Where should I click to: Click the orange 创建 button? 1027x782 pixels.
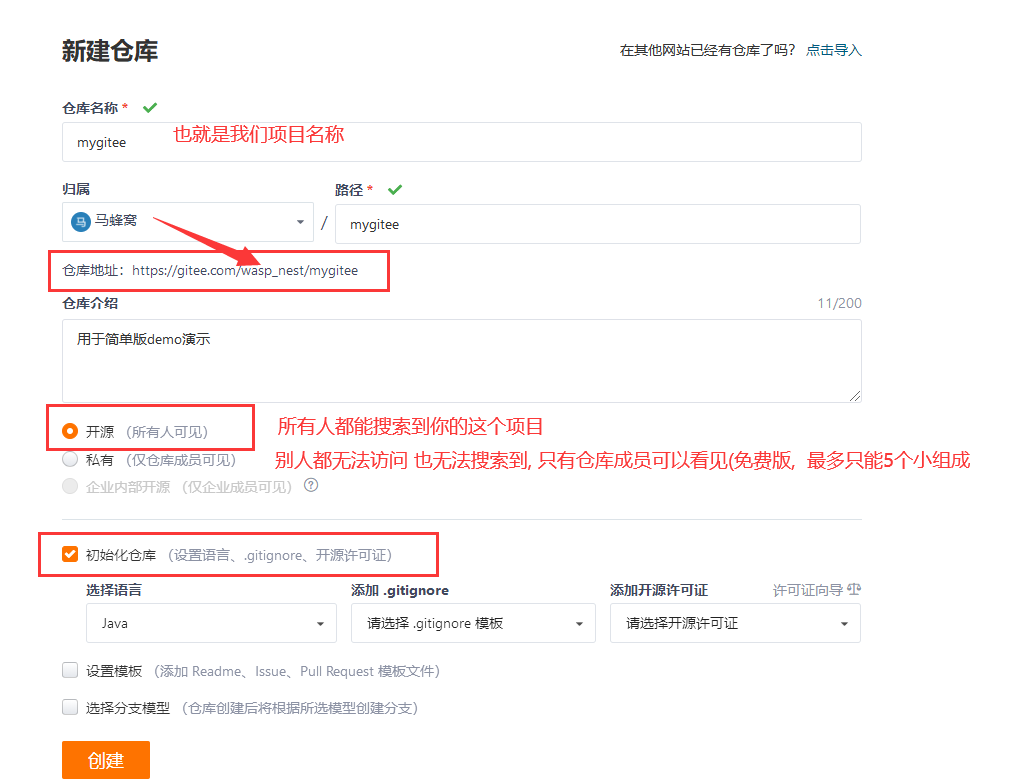click(x=106, y=760)
